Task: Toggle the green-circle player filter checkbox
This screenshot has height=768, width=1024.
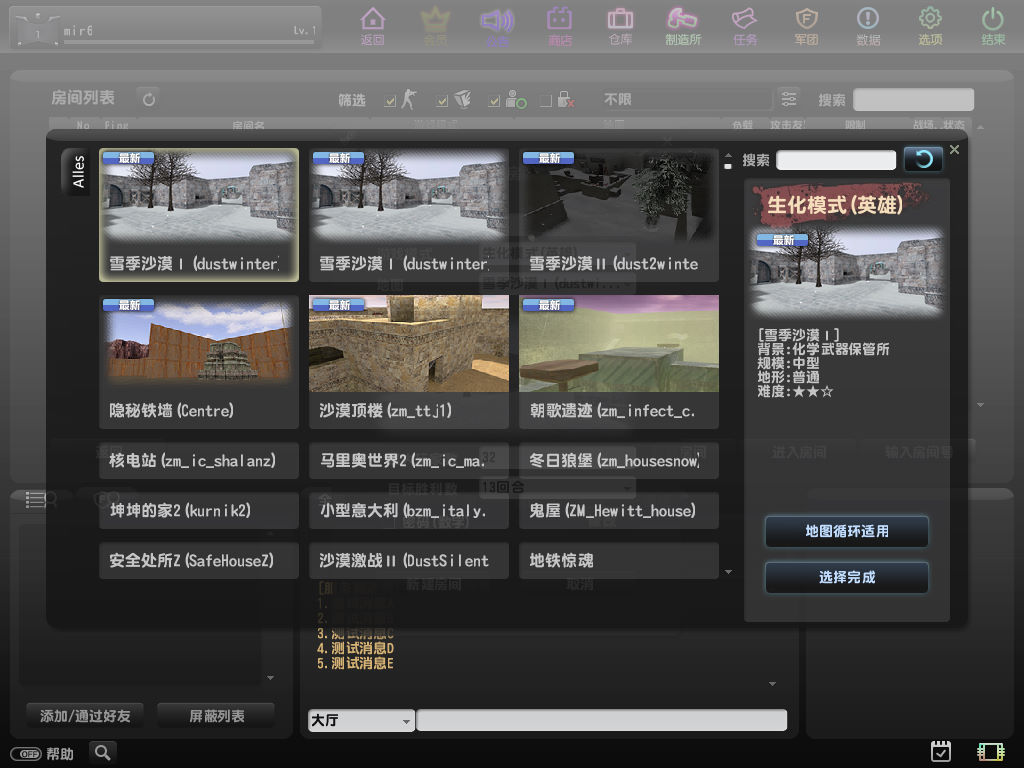Action: (x=494, y=101)
